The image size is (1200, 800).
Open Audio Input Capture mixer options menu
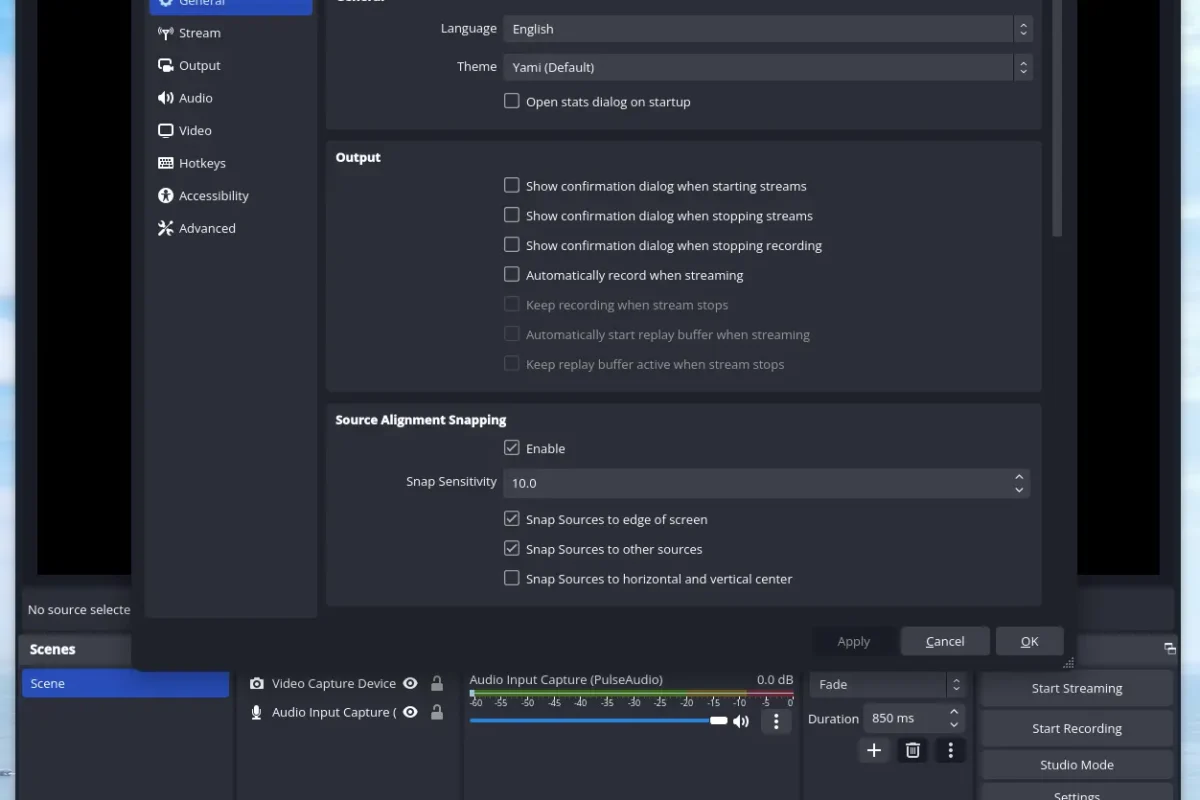[x=776, y=721]
